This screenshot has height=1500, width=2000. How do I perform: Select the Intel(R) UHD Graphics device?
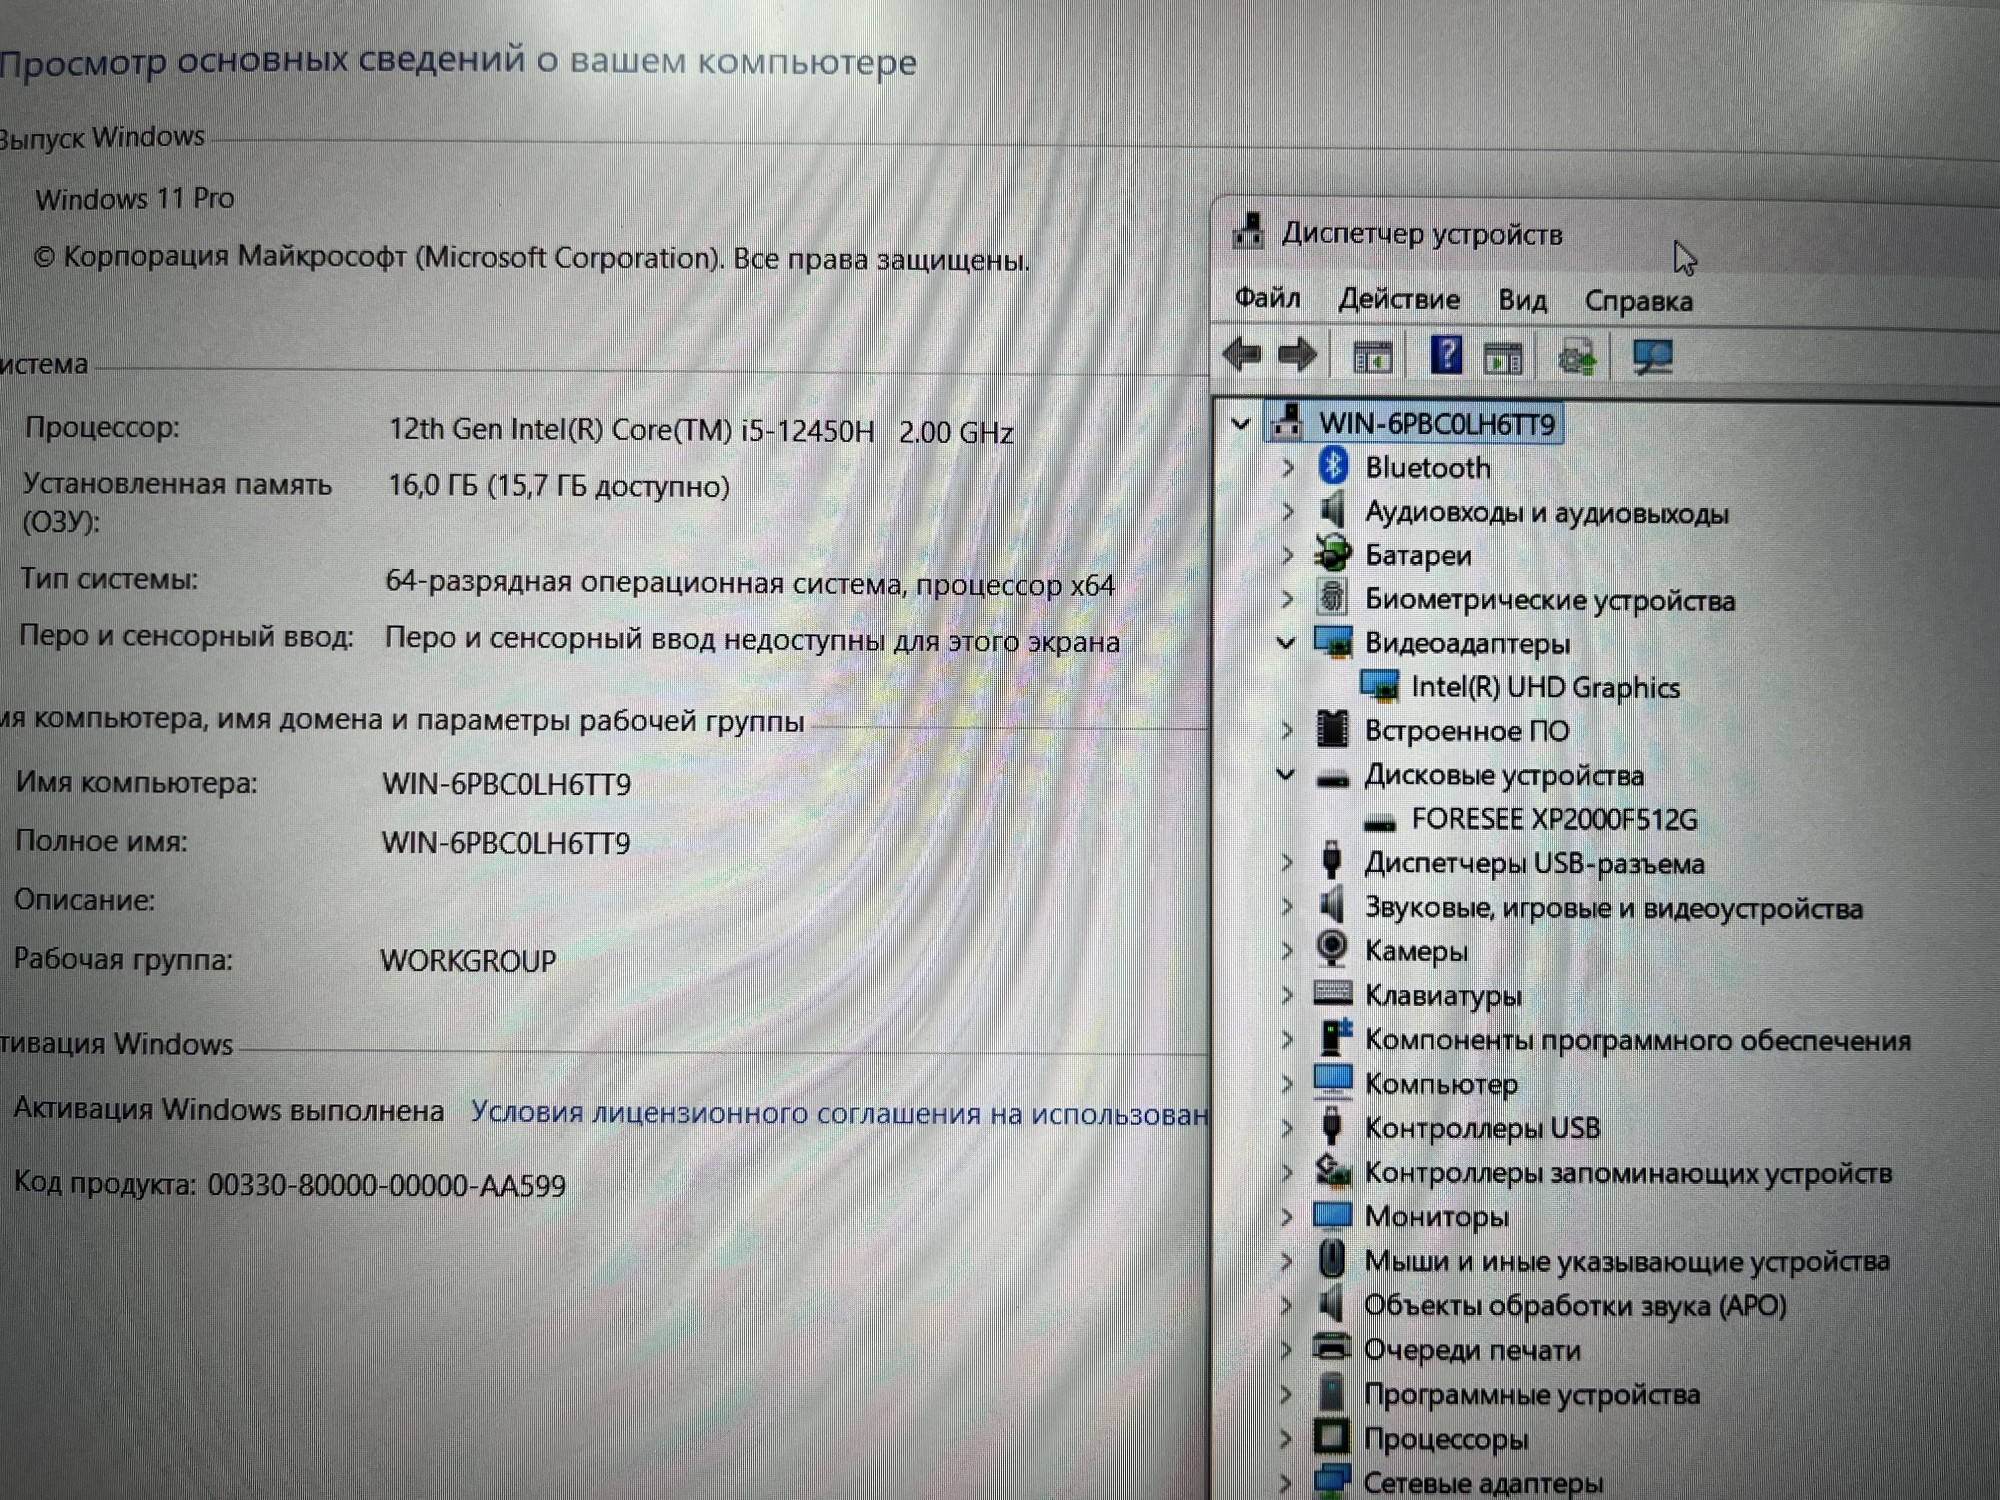[1544, 688]
